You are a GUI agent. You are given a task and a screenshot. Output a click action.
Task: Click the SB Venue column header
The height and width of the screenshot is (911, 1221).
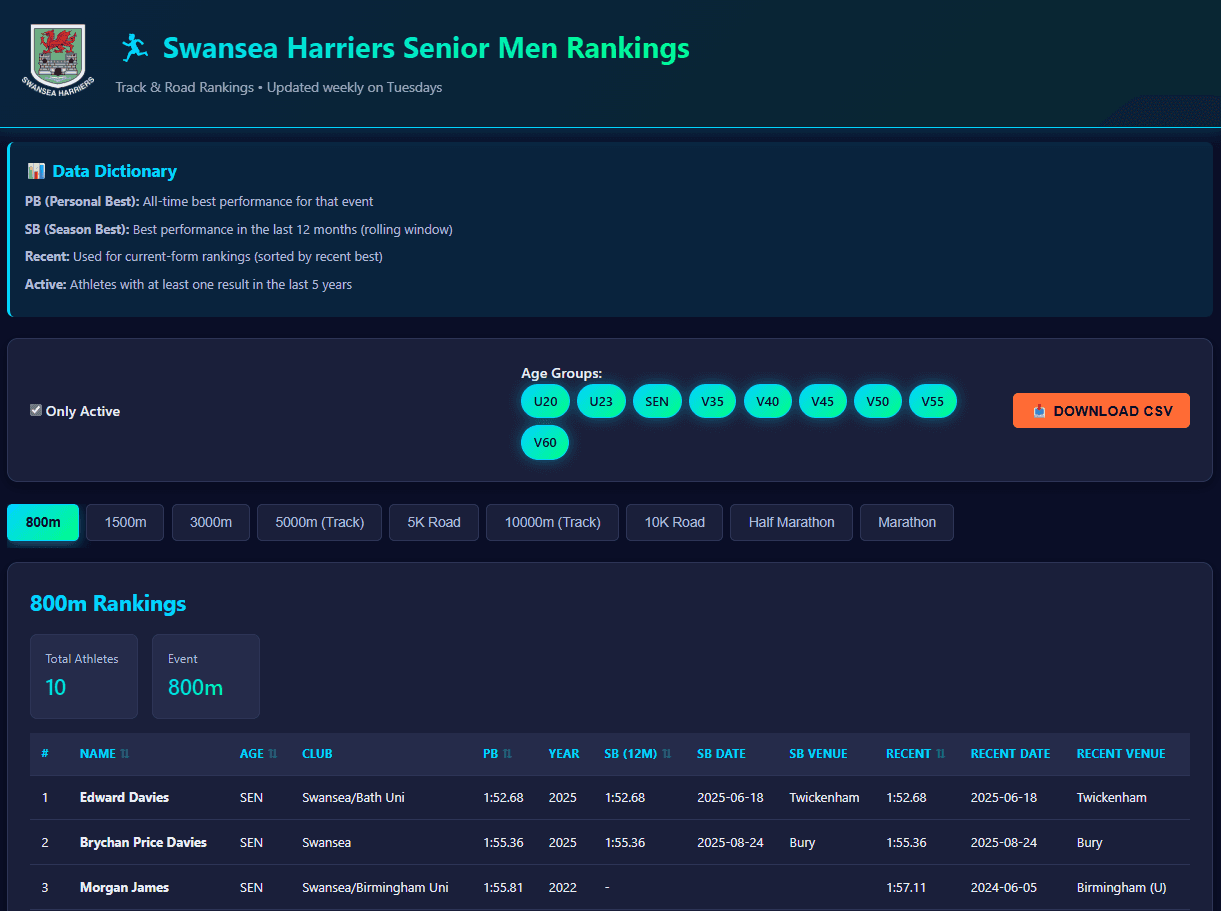tap(818, 754)
